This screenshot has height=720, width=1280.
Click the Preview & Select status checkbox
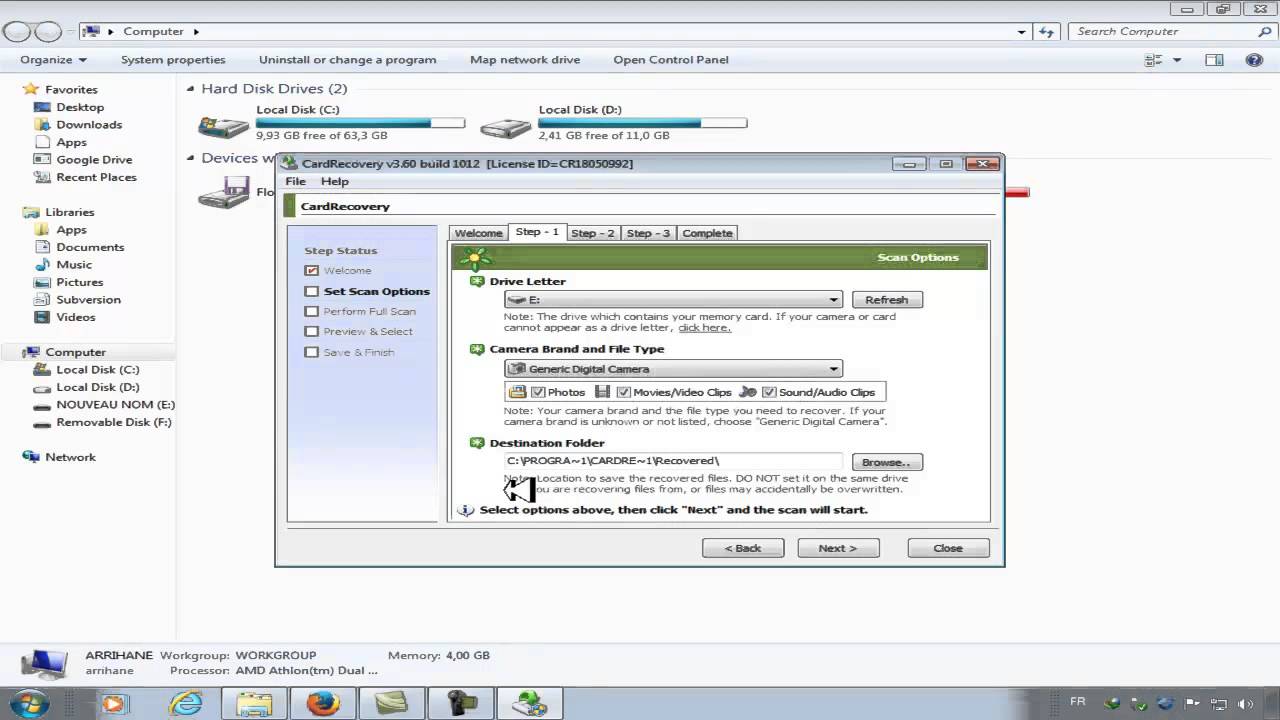coord(312,332)
